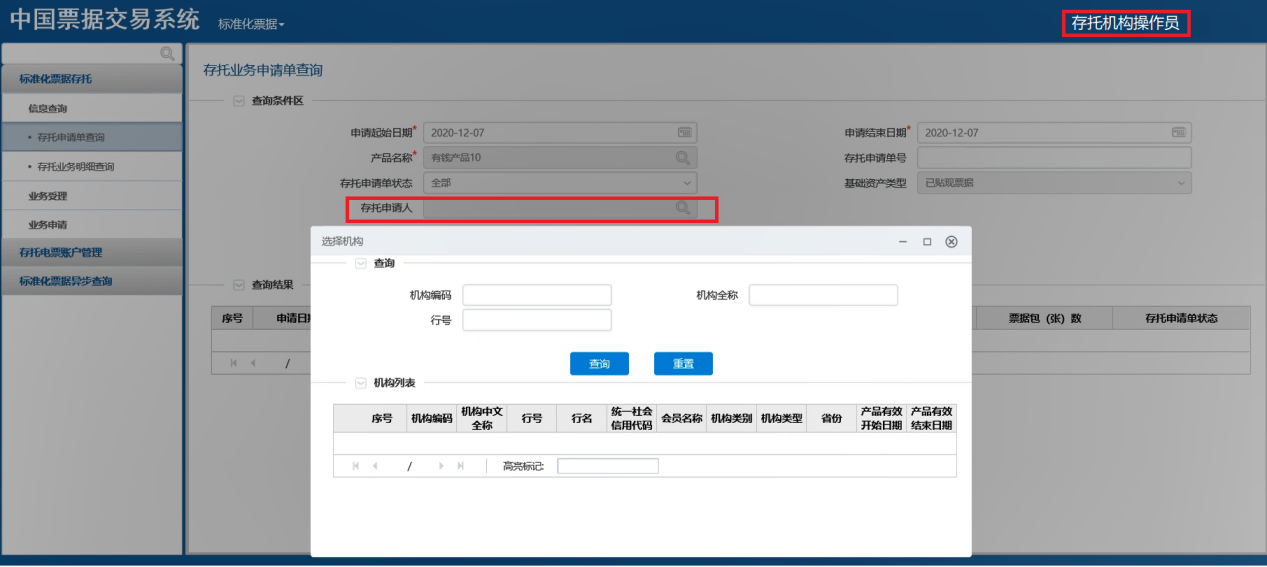Viewport: 1267px width, 567px height.
Task: Click 票据包（张）数 column header
Action: pos(1044,318)
